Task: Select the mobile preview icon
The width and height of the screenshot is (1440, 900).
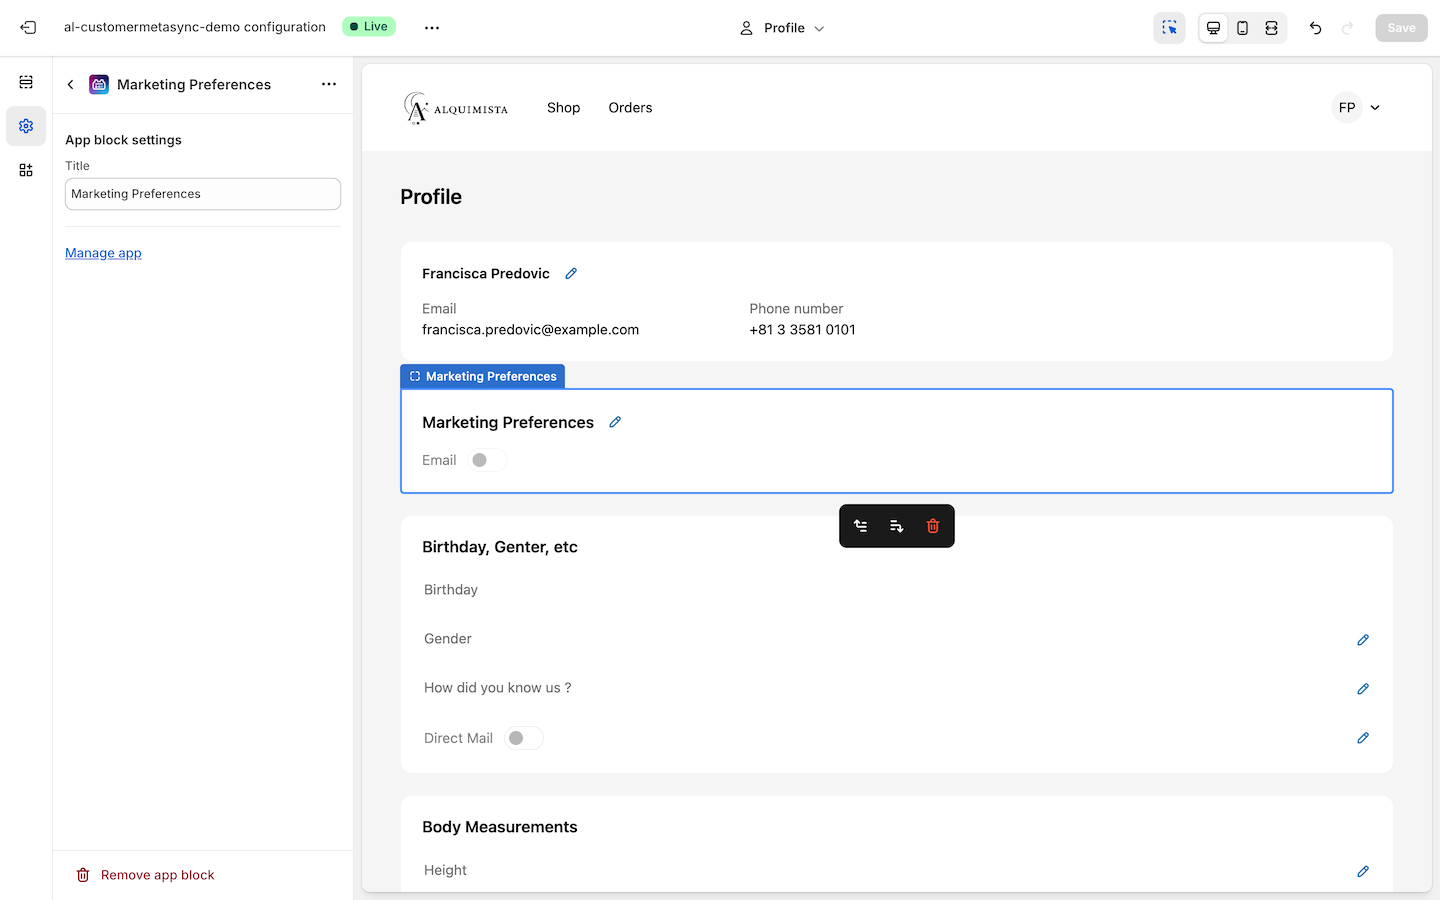Action: (x=1242, y=28)
